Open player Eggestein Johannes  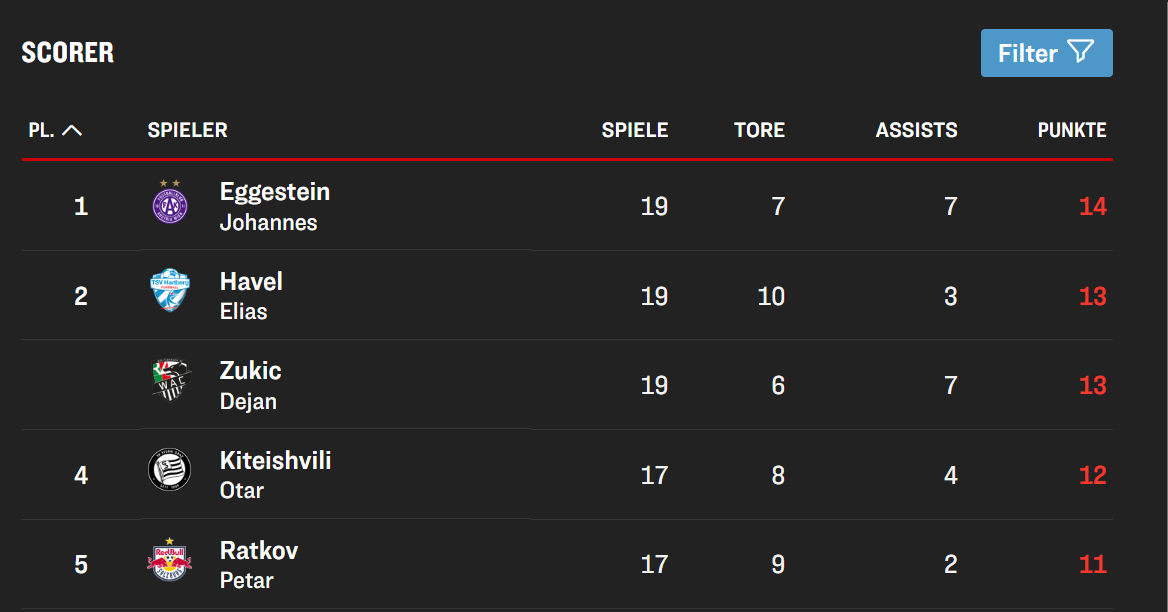[x=274, y=206]
